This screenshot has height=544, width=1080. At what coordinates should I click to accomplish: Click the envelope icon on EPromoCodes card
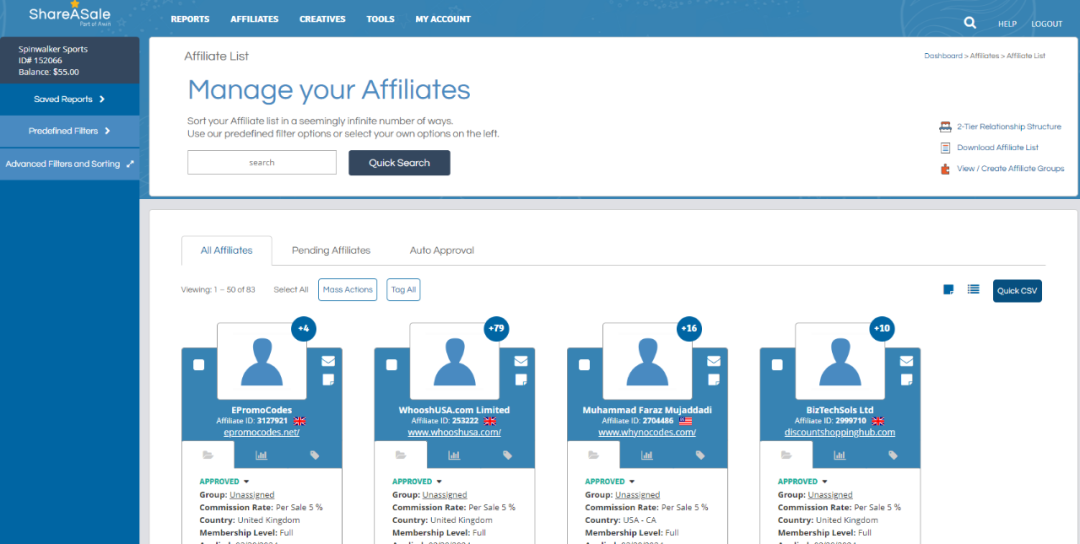pos(328,361)
